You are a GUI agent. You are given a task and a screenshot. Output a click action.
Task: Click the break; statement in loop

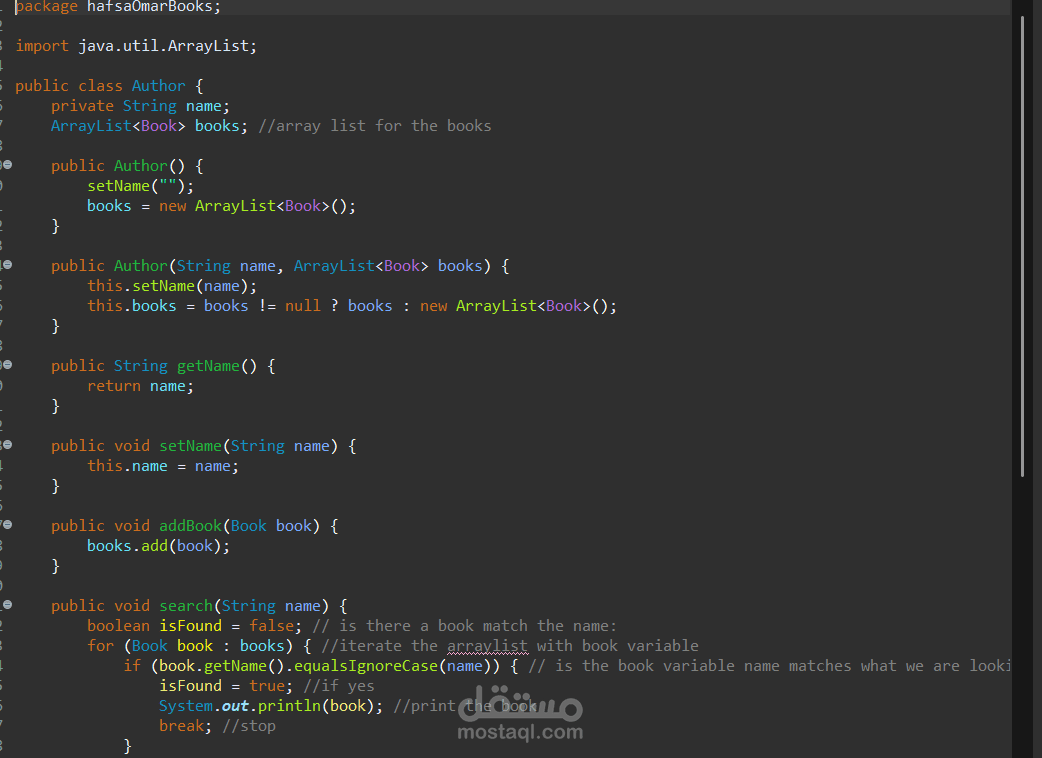(x=185, y=726)
